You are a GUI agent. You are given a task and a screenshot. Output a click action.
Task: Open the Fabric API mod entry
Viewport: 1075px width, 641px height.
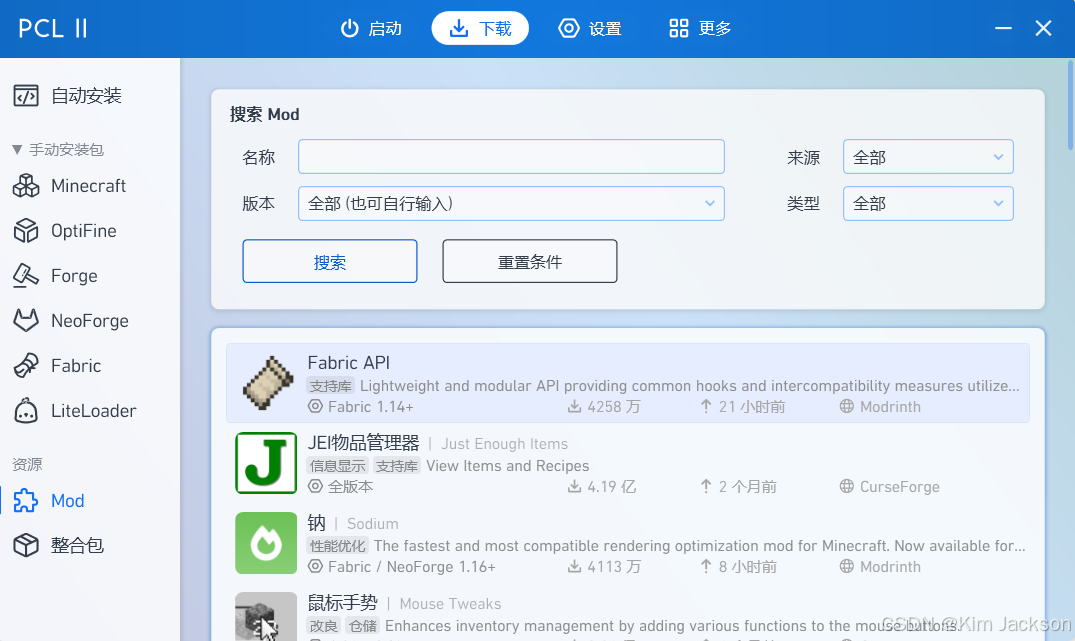pyautogui.click(x=628, y=383)
